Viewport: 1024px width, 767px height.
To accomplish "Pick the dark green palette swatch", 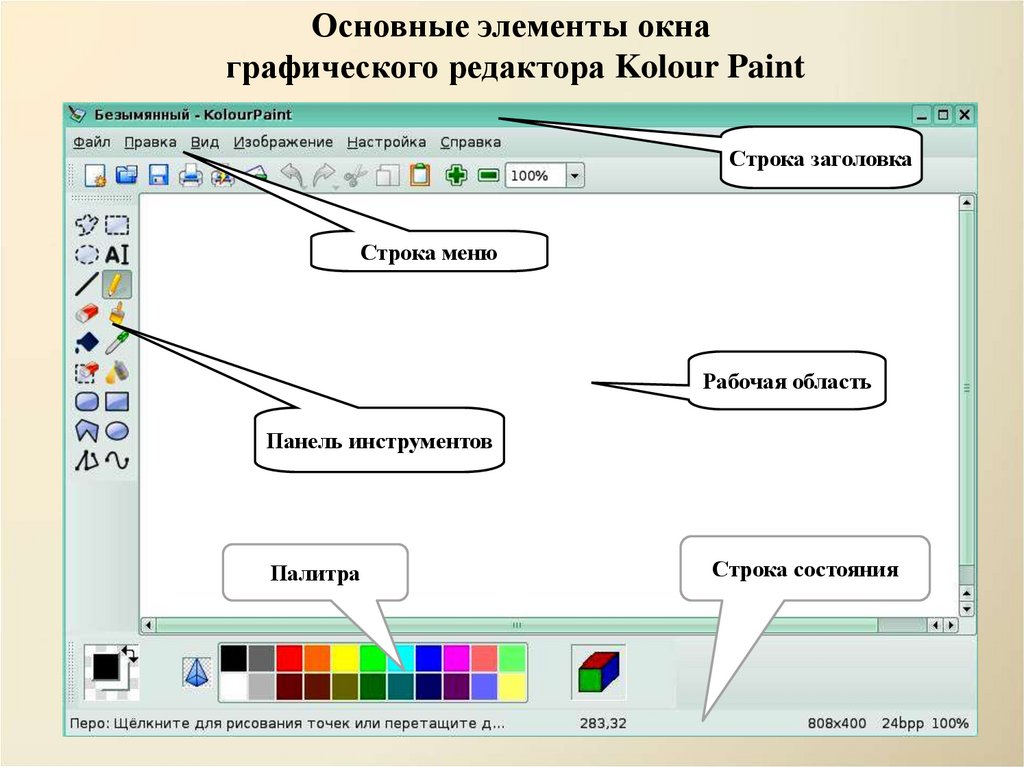I will [x=373, y=687].
